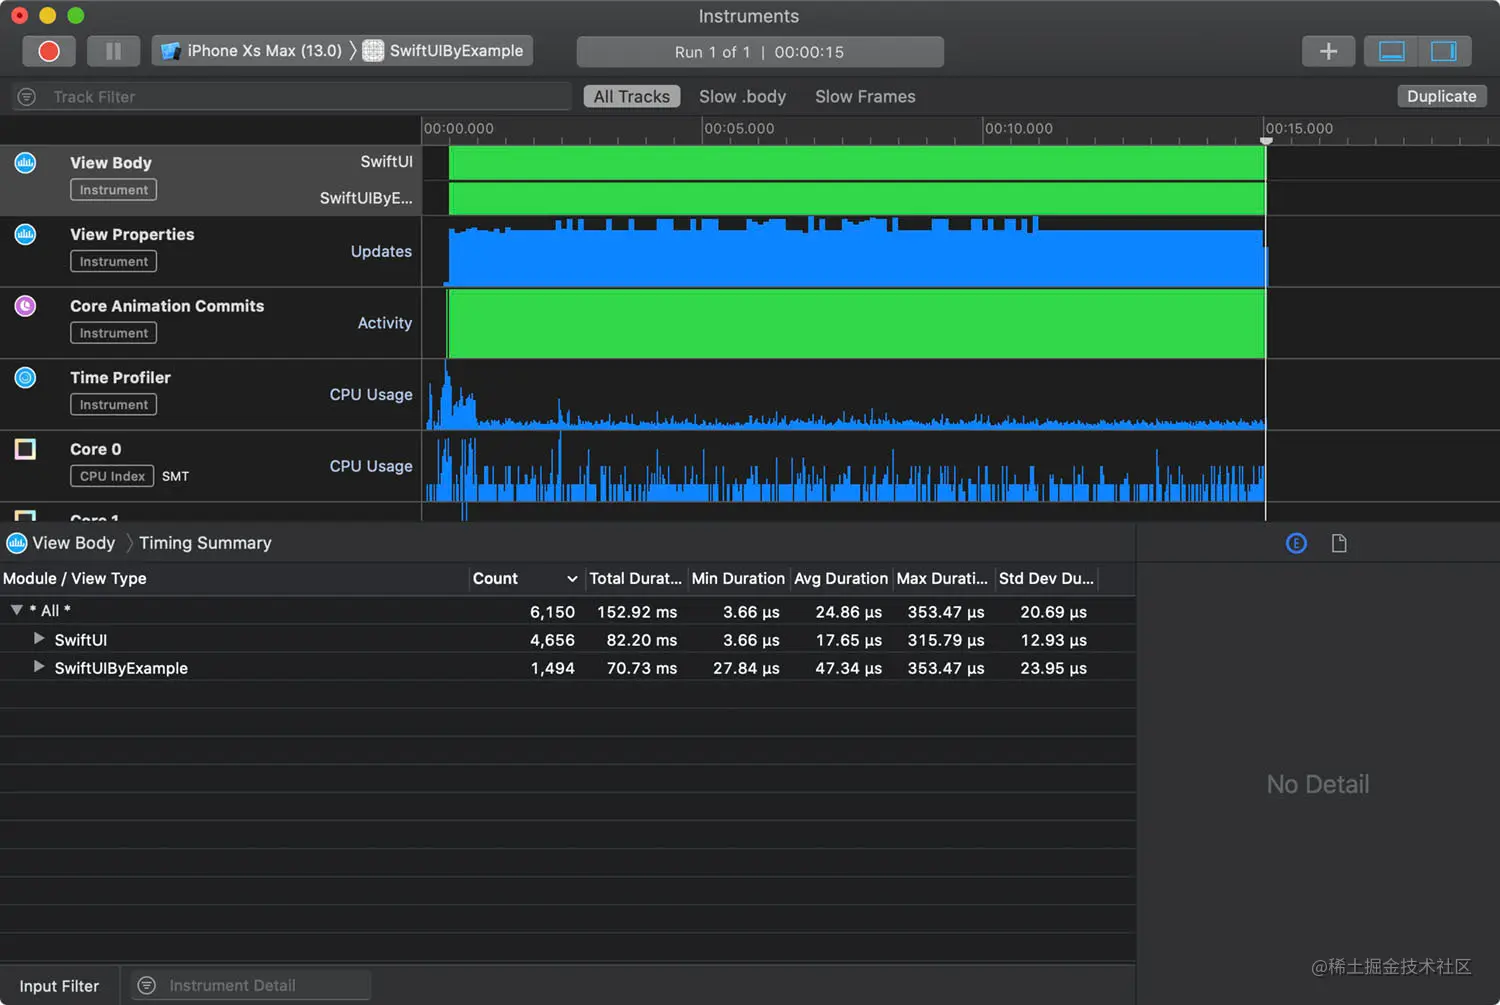Click the Instrument badge under View Body
This screenshot has height=1005, width=1500.
pos(113,190)
